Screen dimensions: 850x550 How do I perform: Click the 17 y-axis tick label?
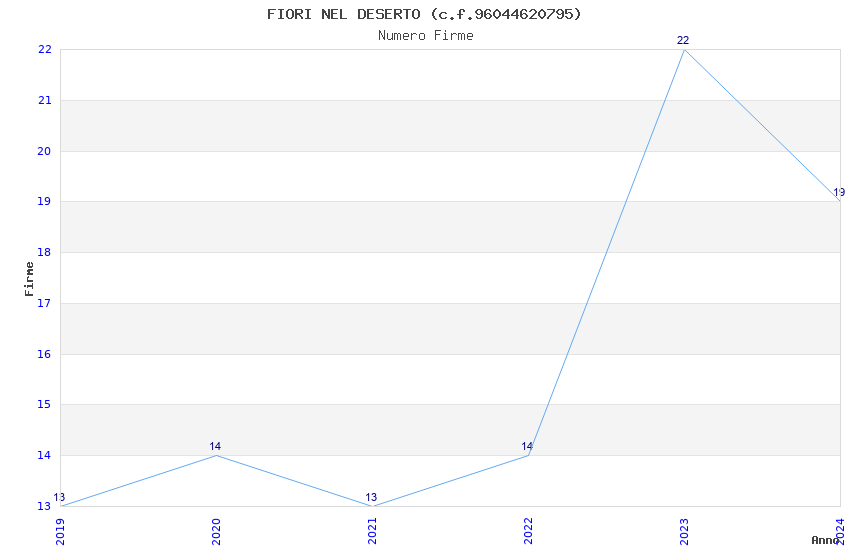click(x=44, y=303)
